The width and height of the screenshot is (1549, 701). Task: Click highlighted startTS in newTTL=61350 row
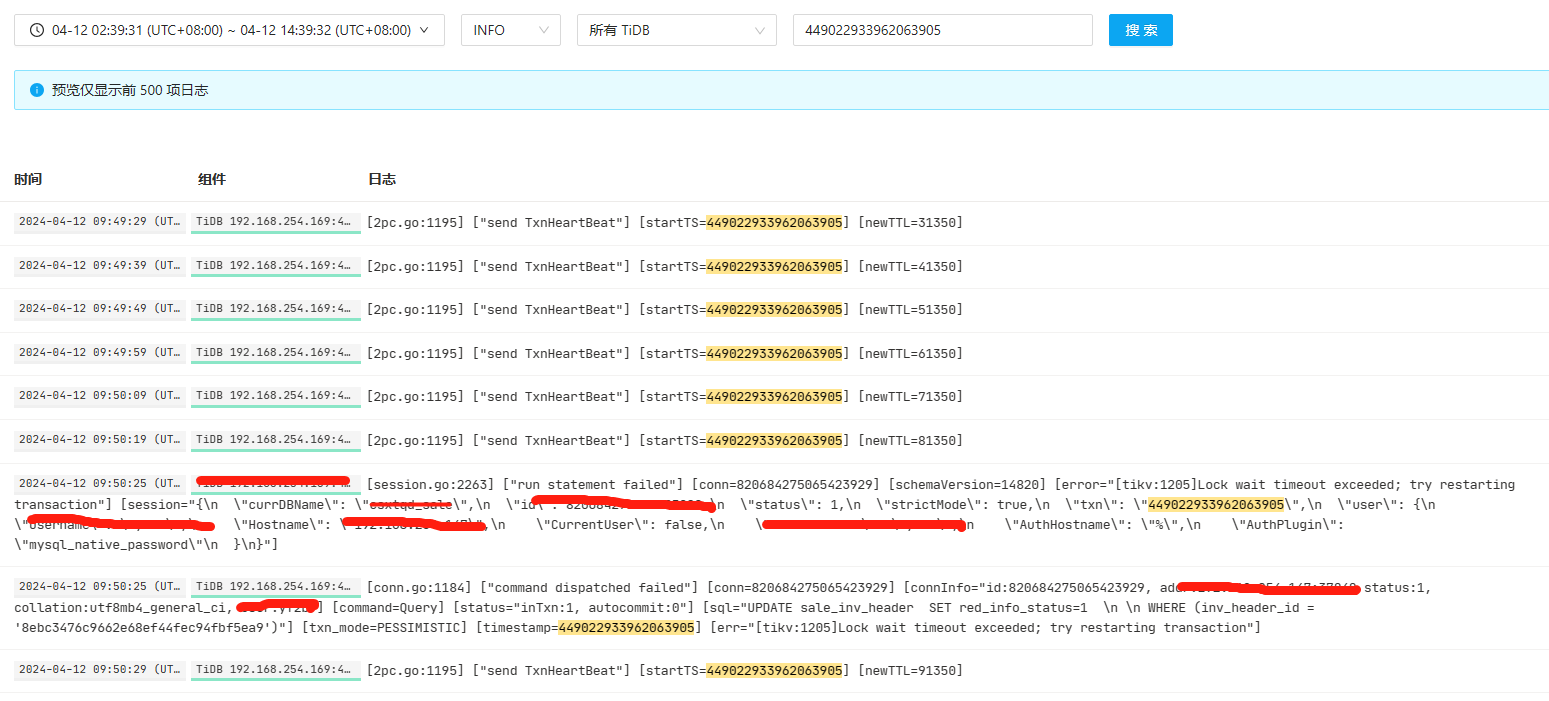(774, 353)
